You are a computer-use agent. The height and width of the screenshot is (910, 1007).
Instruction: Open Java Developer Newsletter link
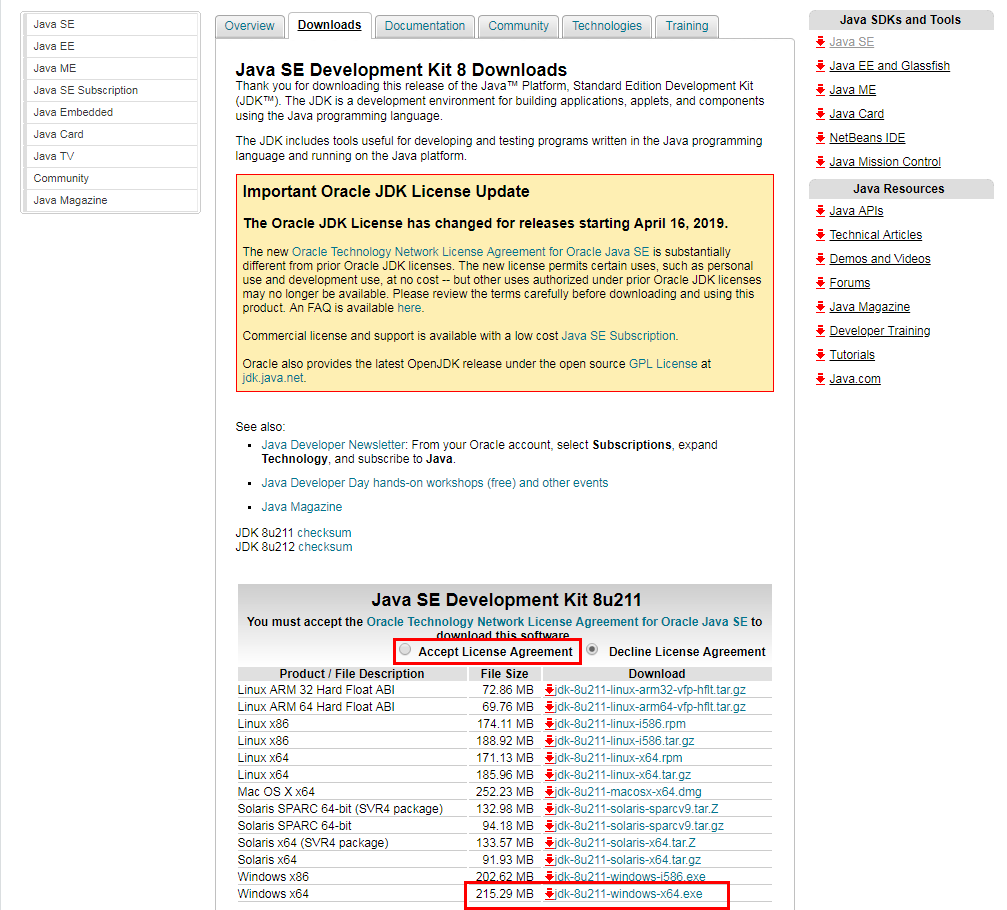pyautogui.click(x=333, y=444)
